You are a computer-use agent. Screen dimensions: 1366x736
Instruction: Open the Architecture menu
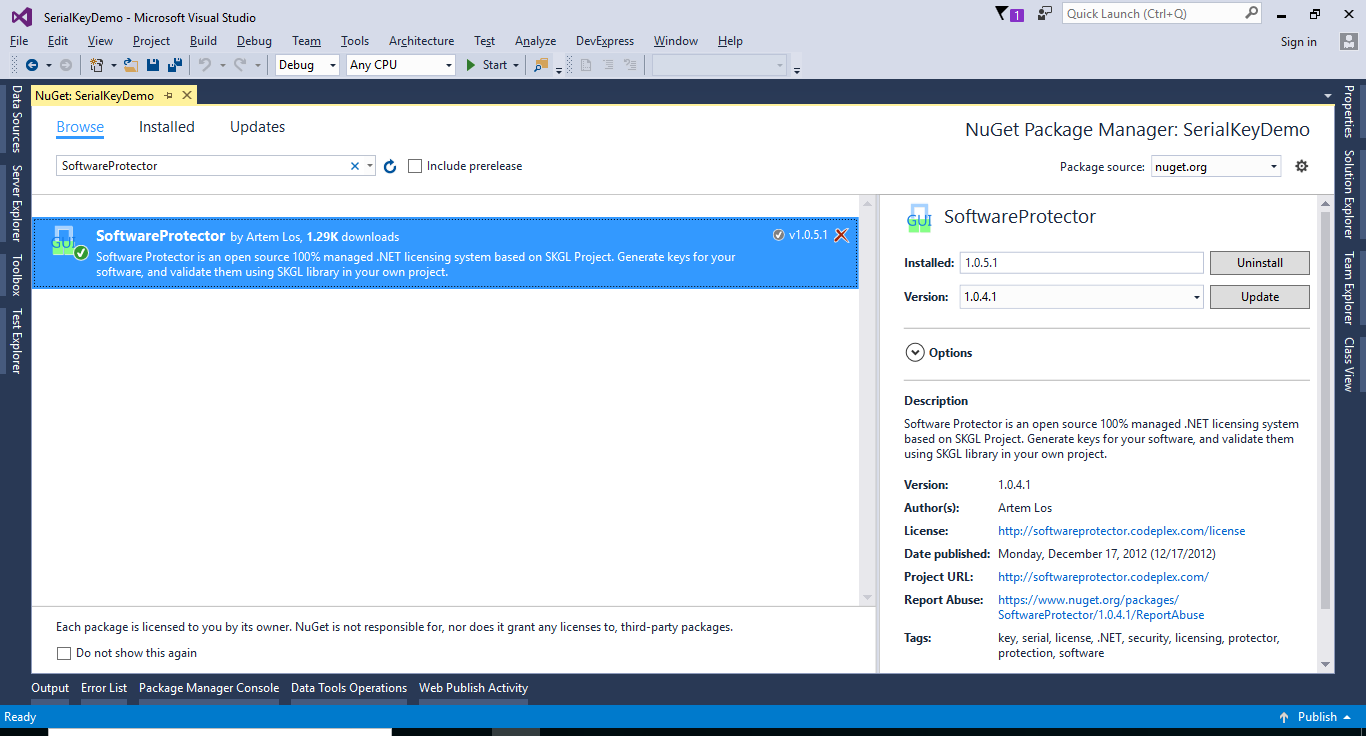(421, 41)
